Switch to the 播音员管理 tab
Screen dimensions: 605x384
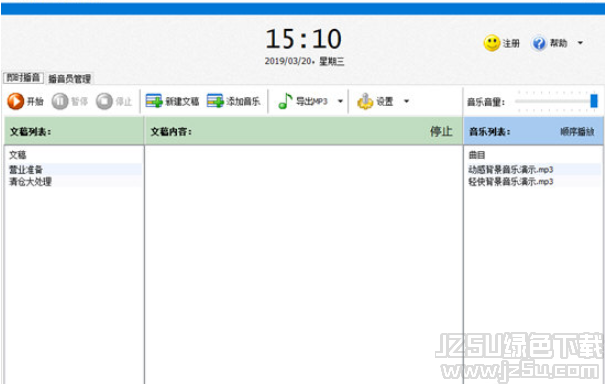coord(69,79)
